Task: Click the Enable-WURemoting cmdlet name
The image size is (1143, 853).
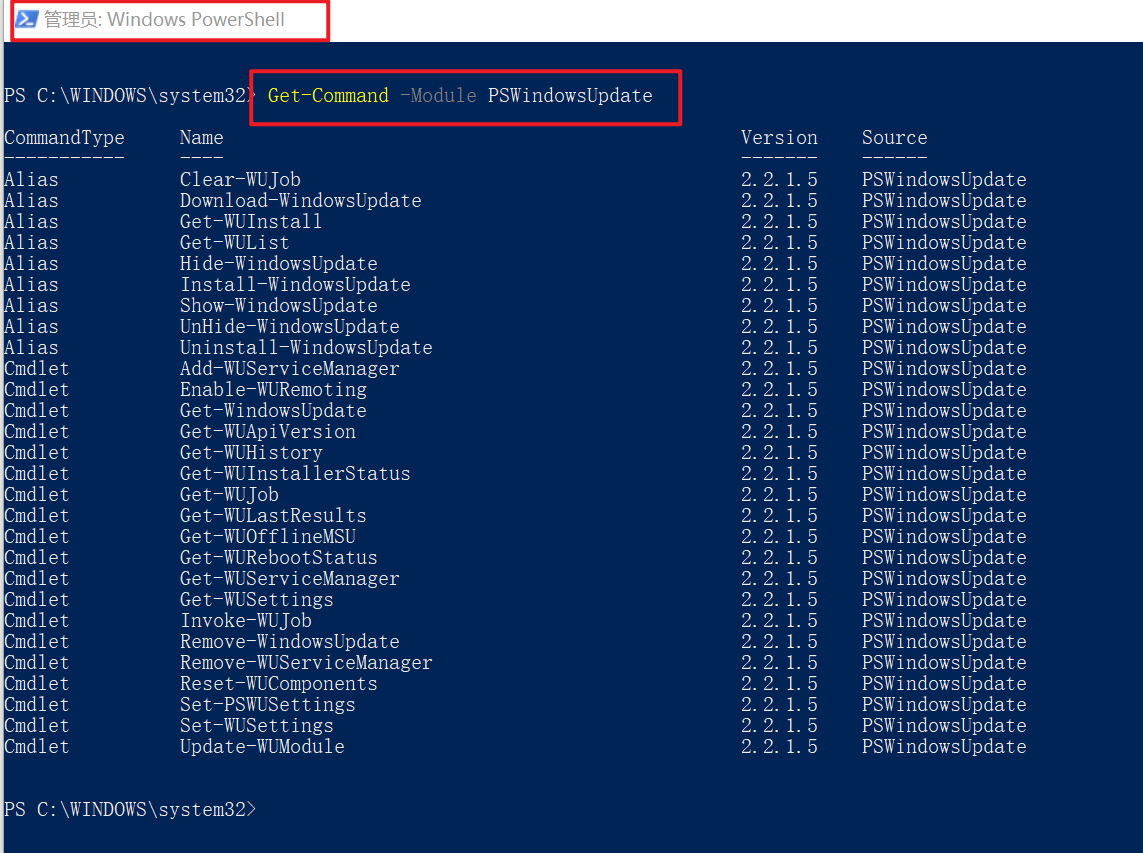Action: coord(273,390)
